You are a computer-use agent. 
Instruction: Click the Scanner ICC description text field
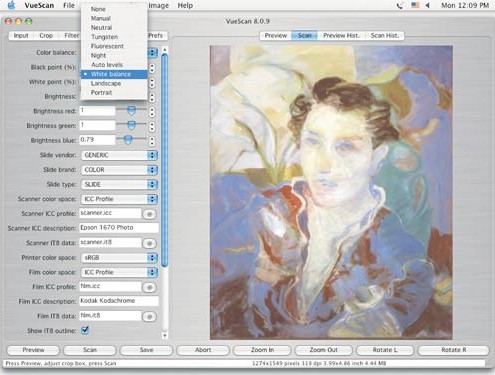[119, 228]
